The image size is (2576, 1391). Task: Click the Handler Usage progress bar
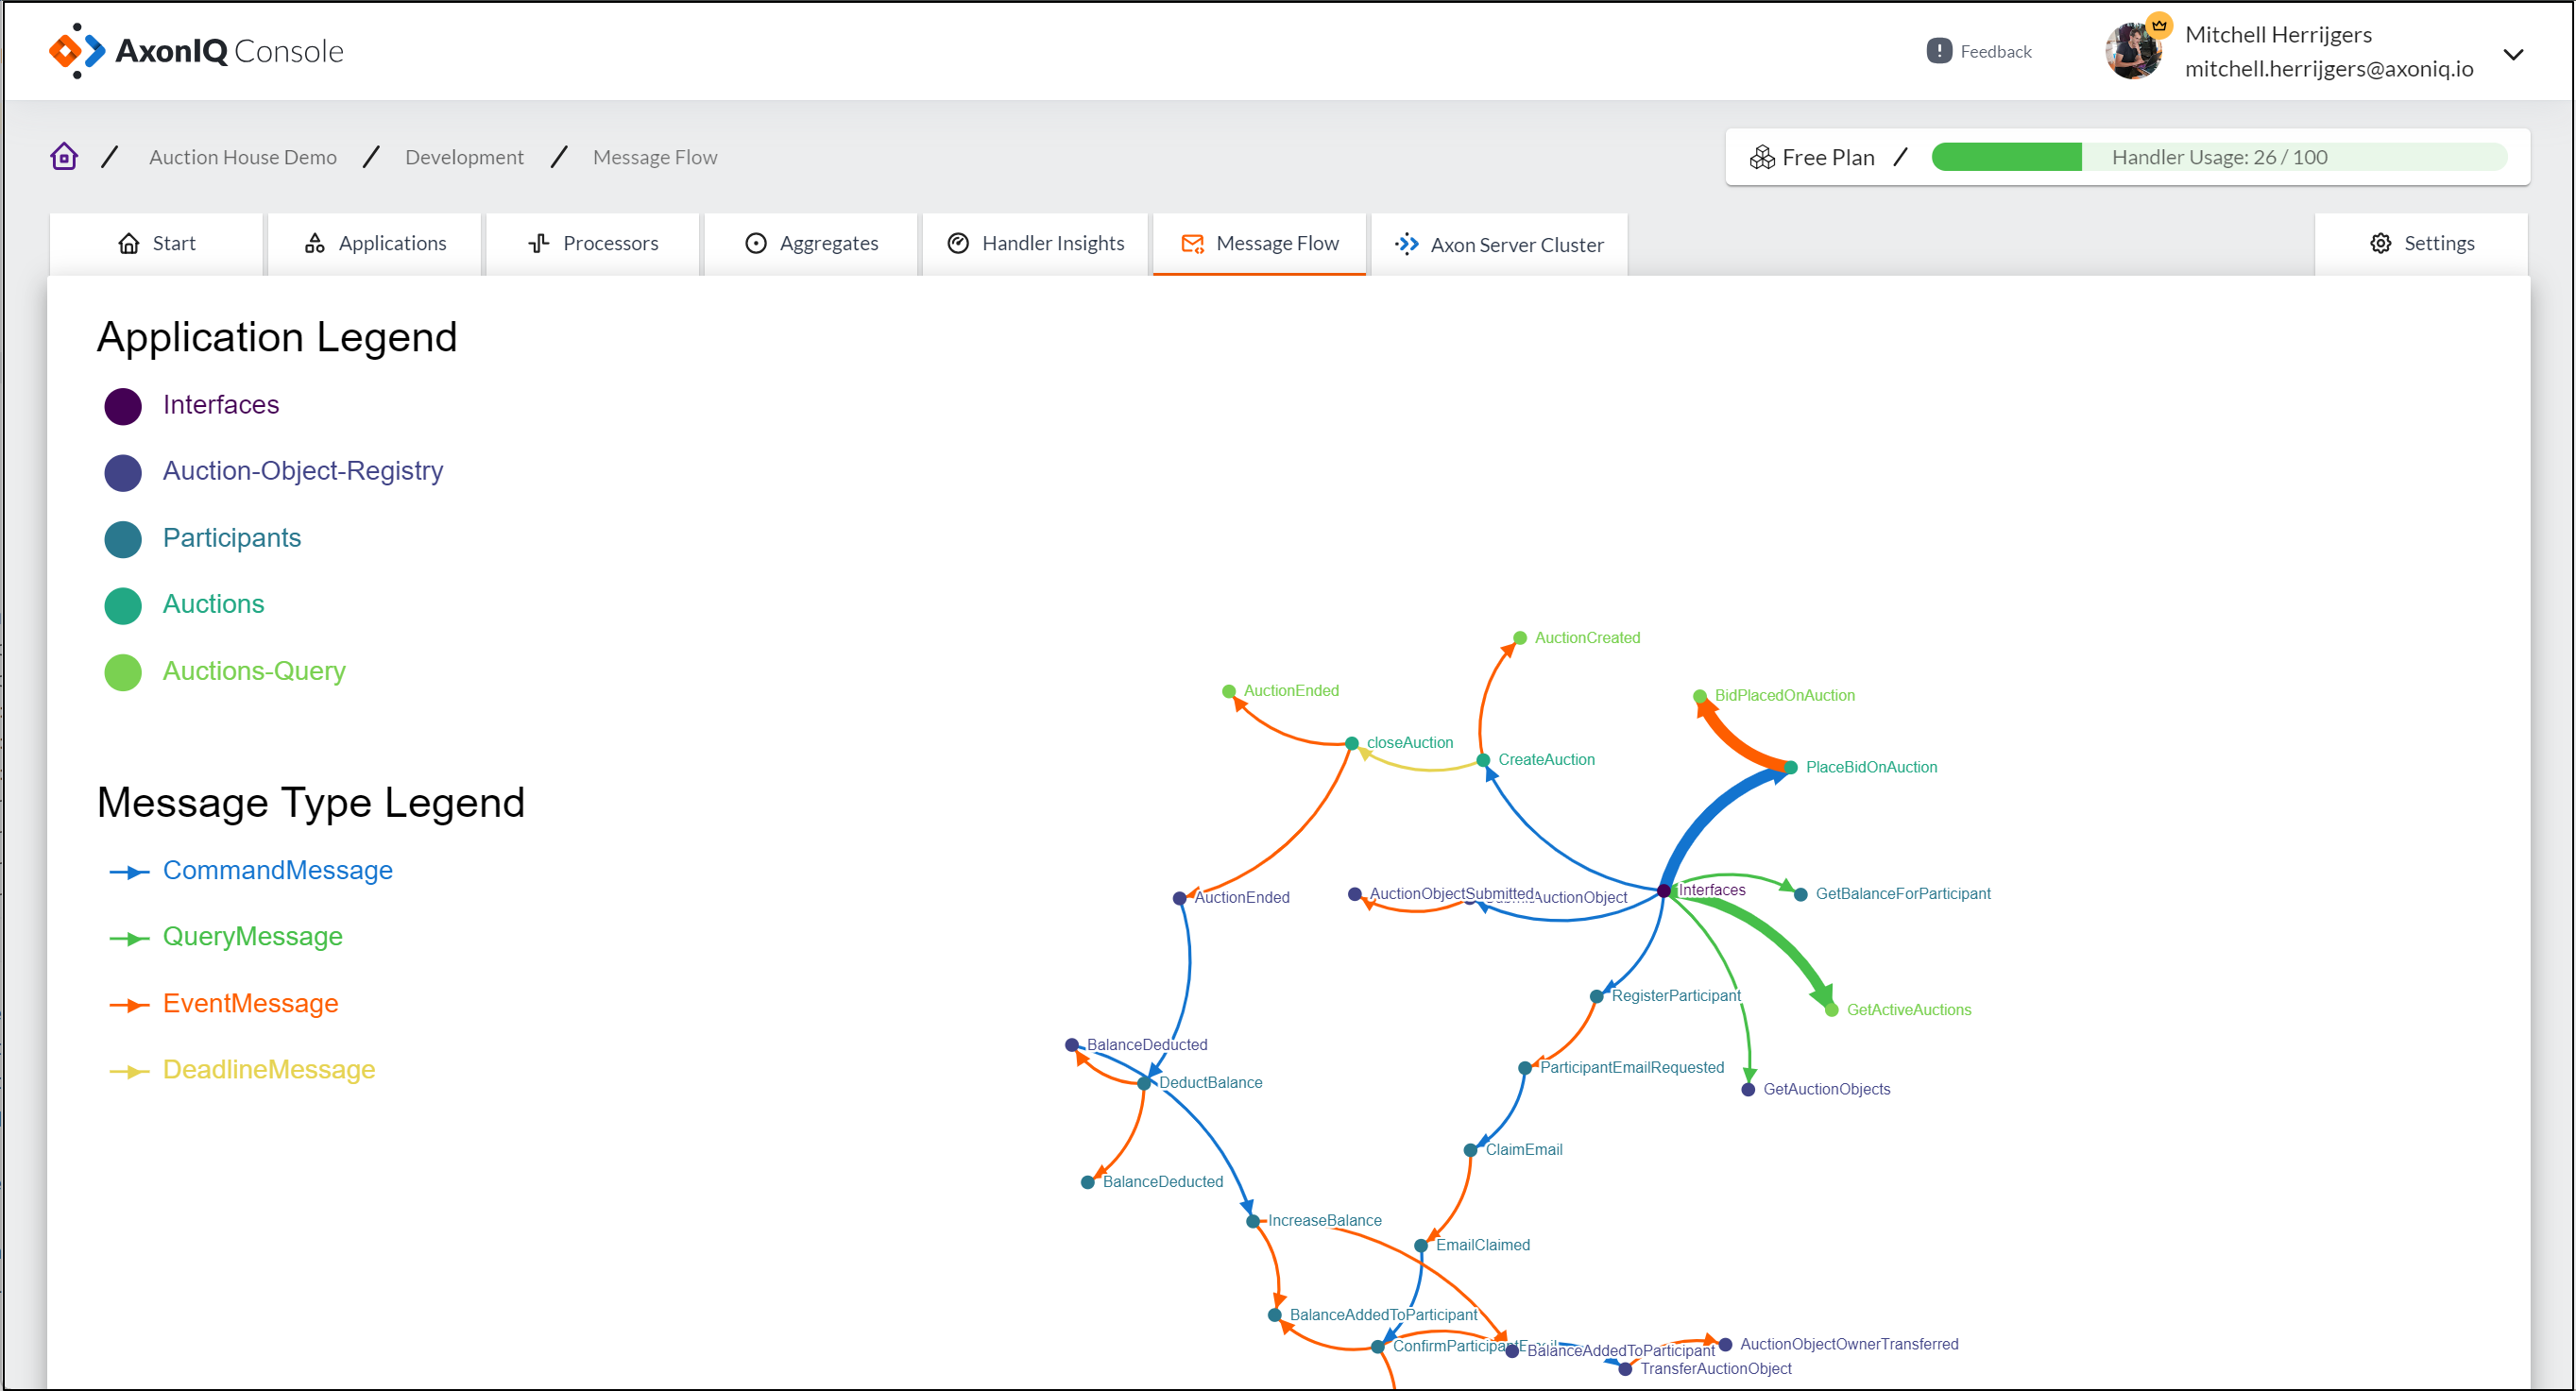tap(2219, 157)
